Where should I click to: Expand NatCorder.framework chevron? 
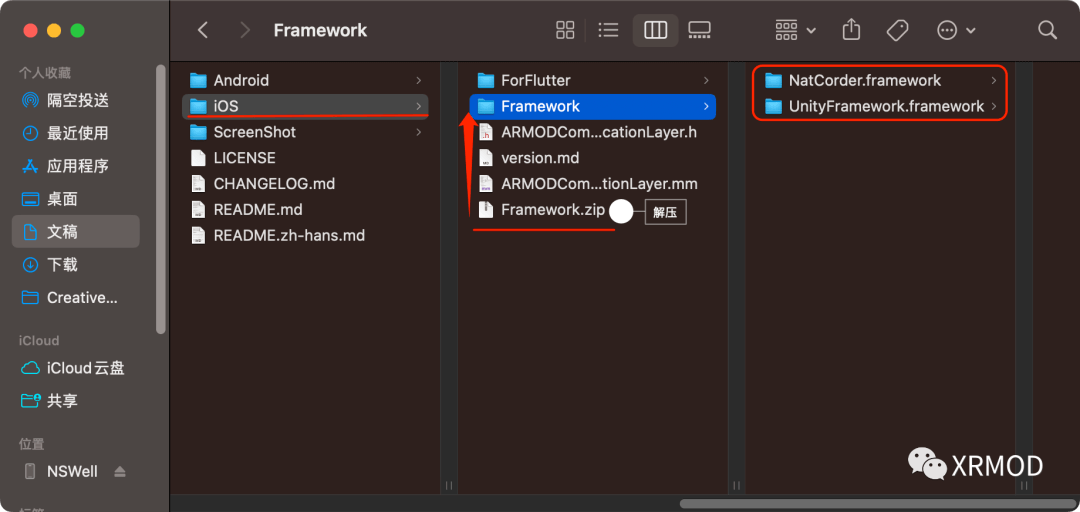pos(993,81)
